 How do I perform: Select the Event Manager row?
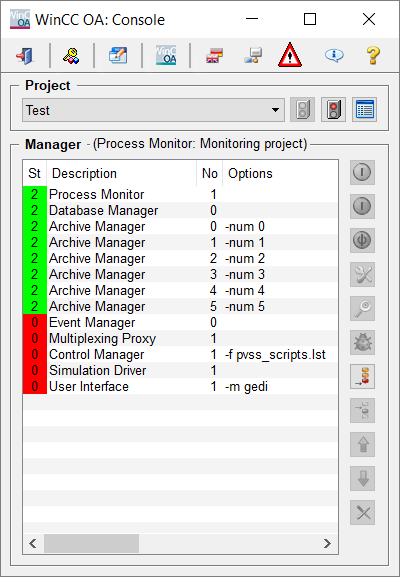click(x=180, y=322)
